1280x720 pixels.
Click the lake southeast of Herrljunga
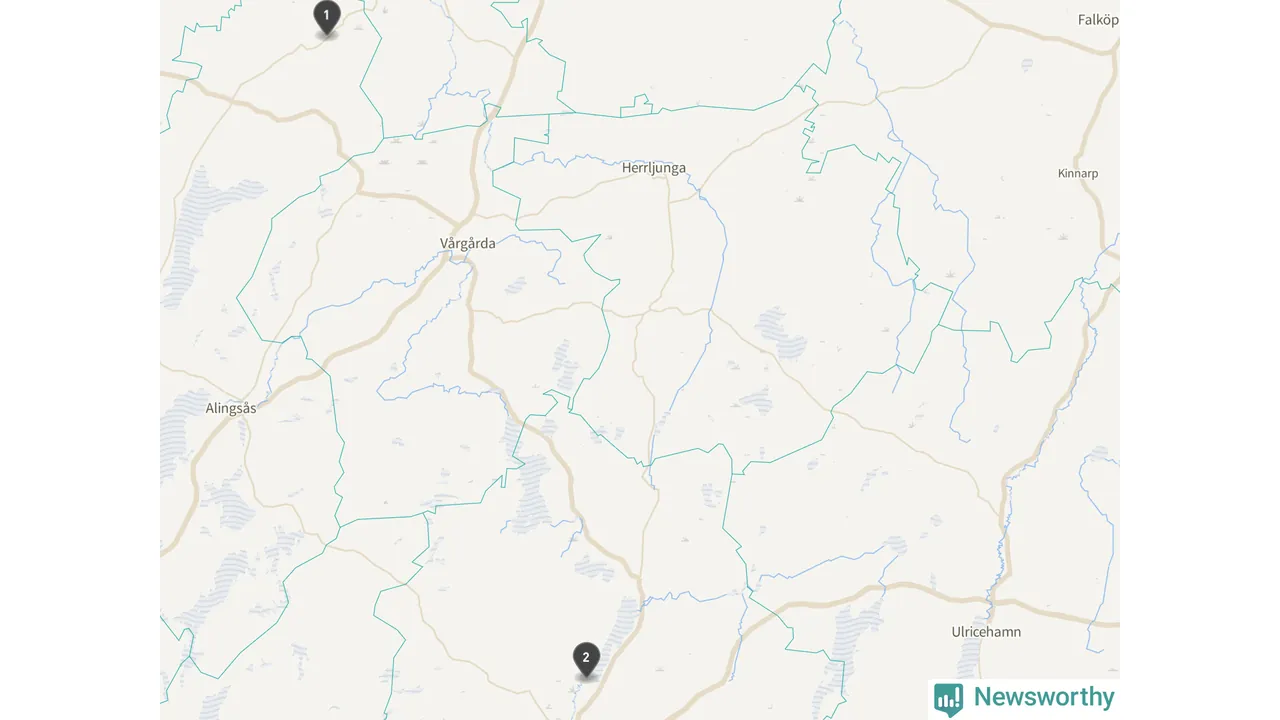pyautogui.click(x=782, y=334)
